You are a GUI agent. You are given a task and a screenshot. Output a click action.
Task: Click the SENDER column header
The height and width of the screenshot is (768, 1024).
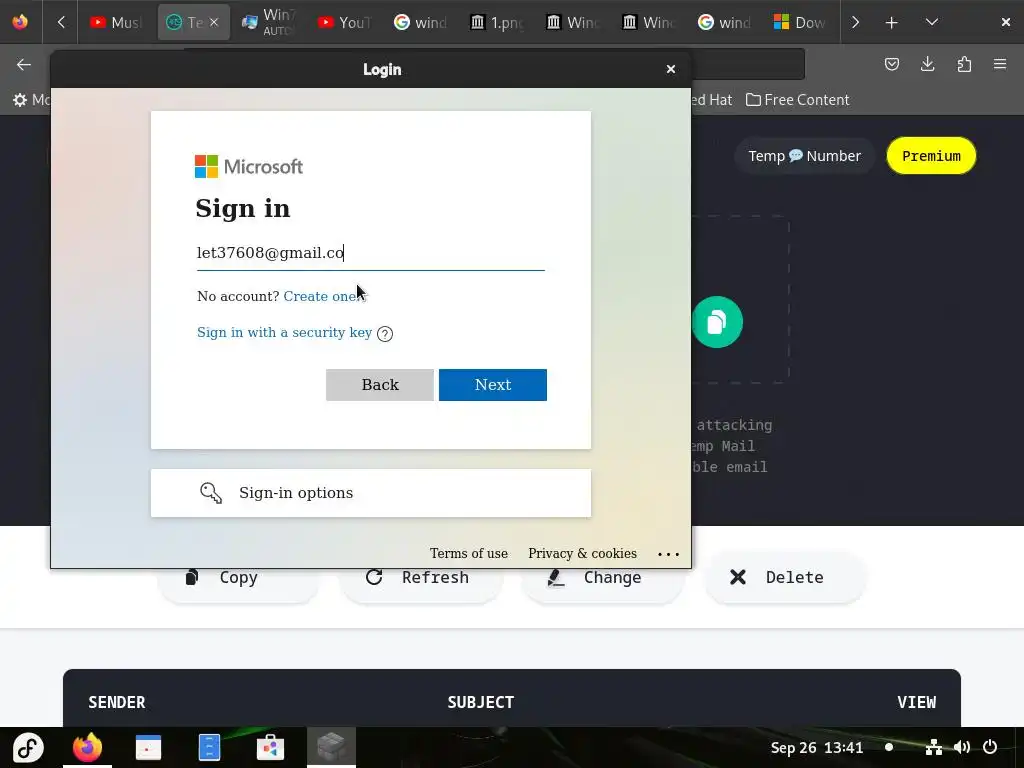pyautogui.click(x=117, y=702)
